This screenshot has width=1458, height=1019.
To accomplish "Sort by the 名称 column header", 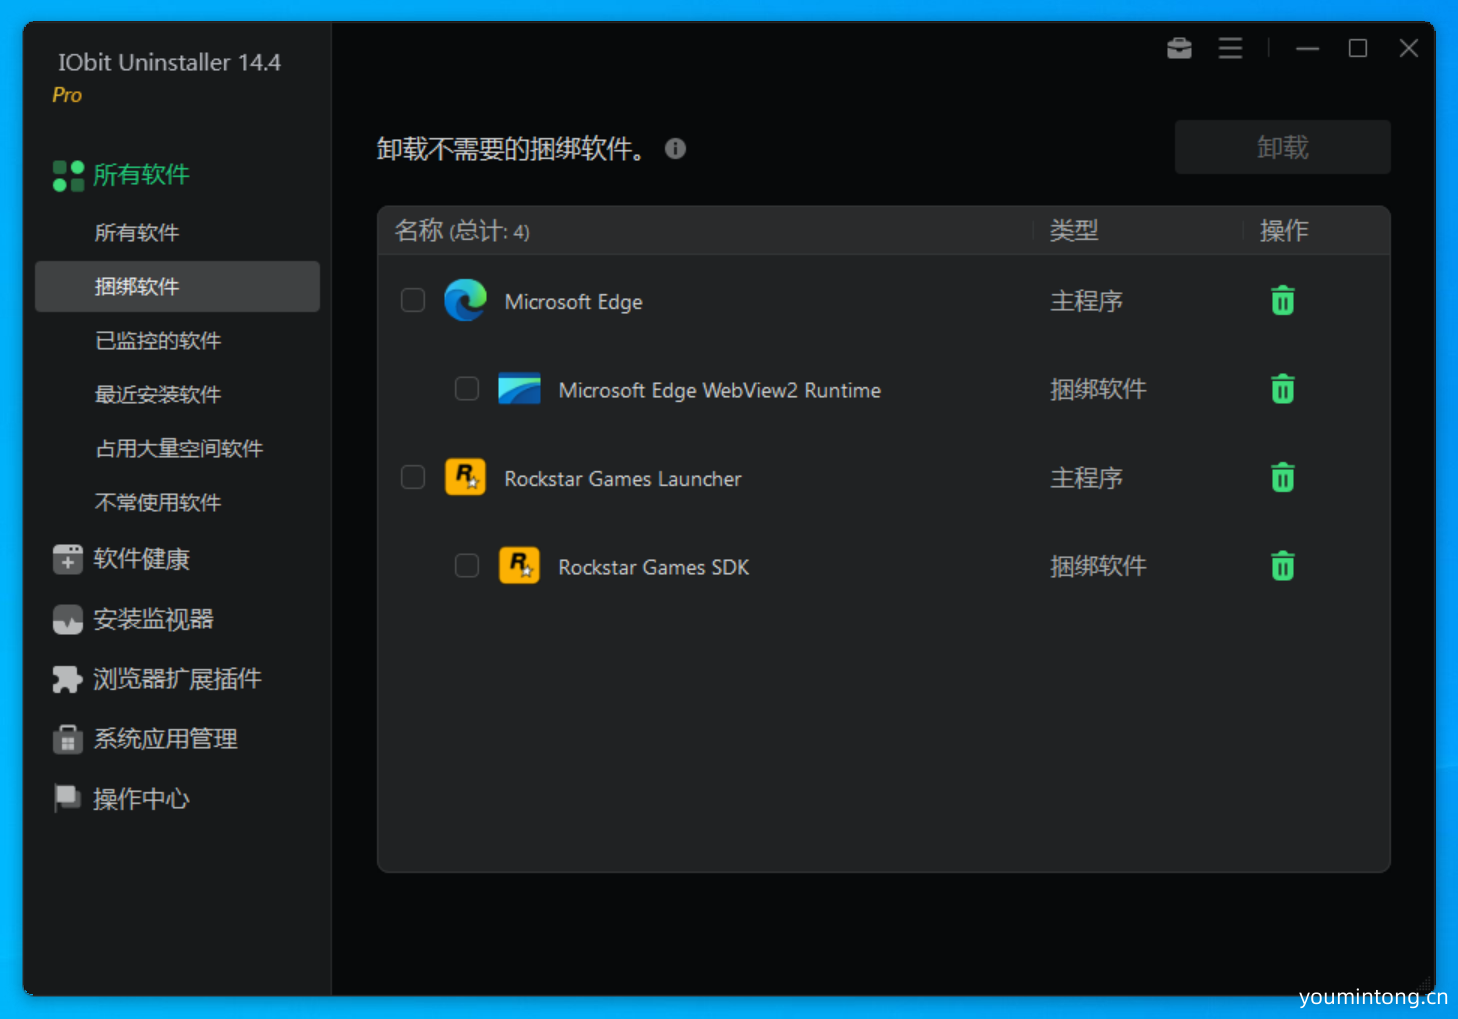I will 462,231.
